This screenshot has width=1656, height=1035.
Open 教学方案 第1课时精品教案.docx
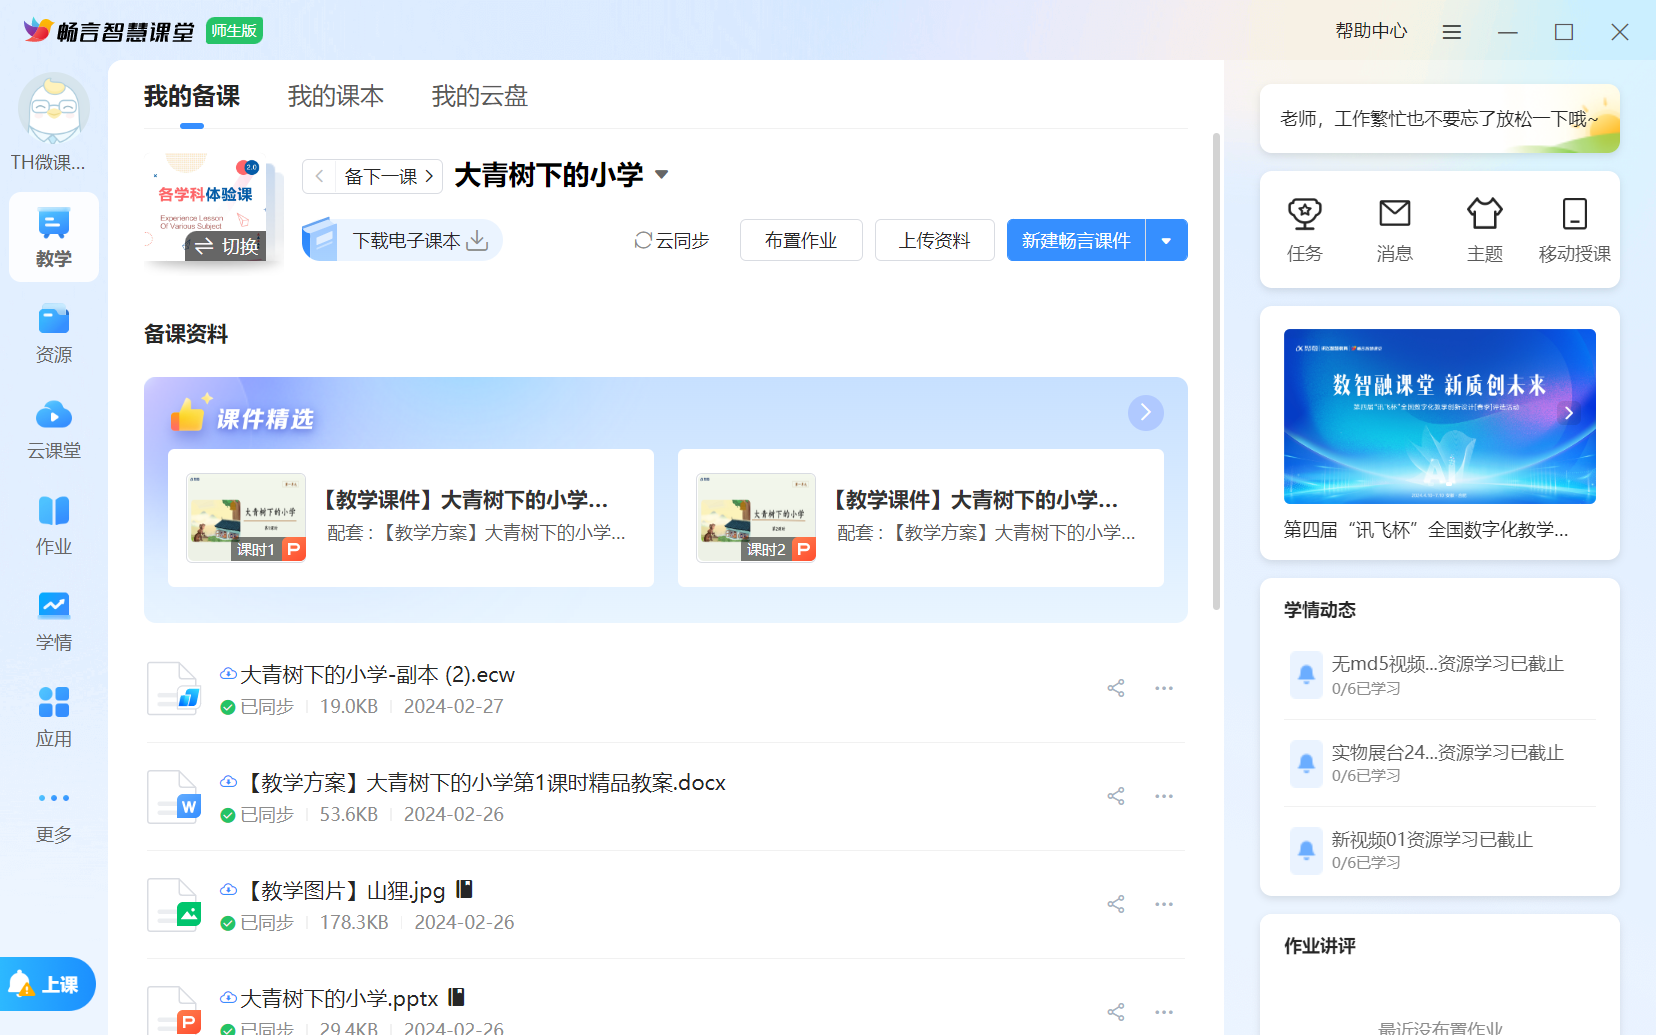point(483,783)
